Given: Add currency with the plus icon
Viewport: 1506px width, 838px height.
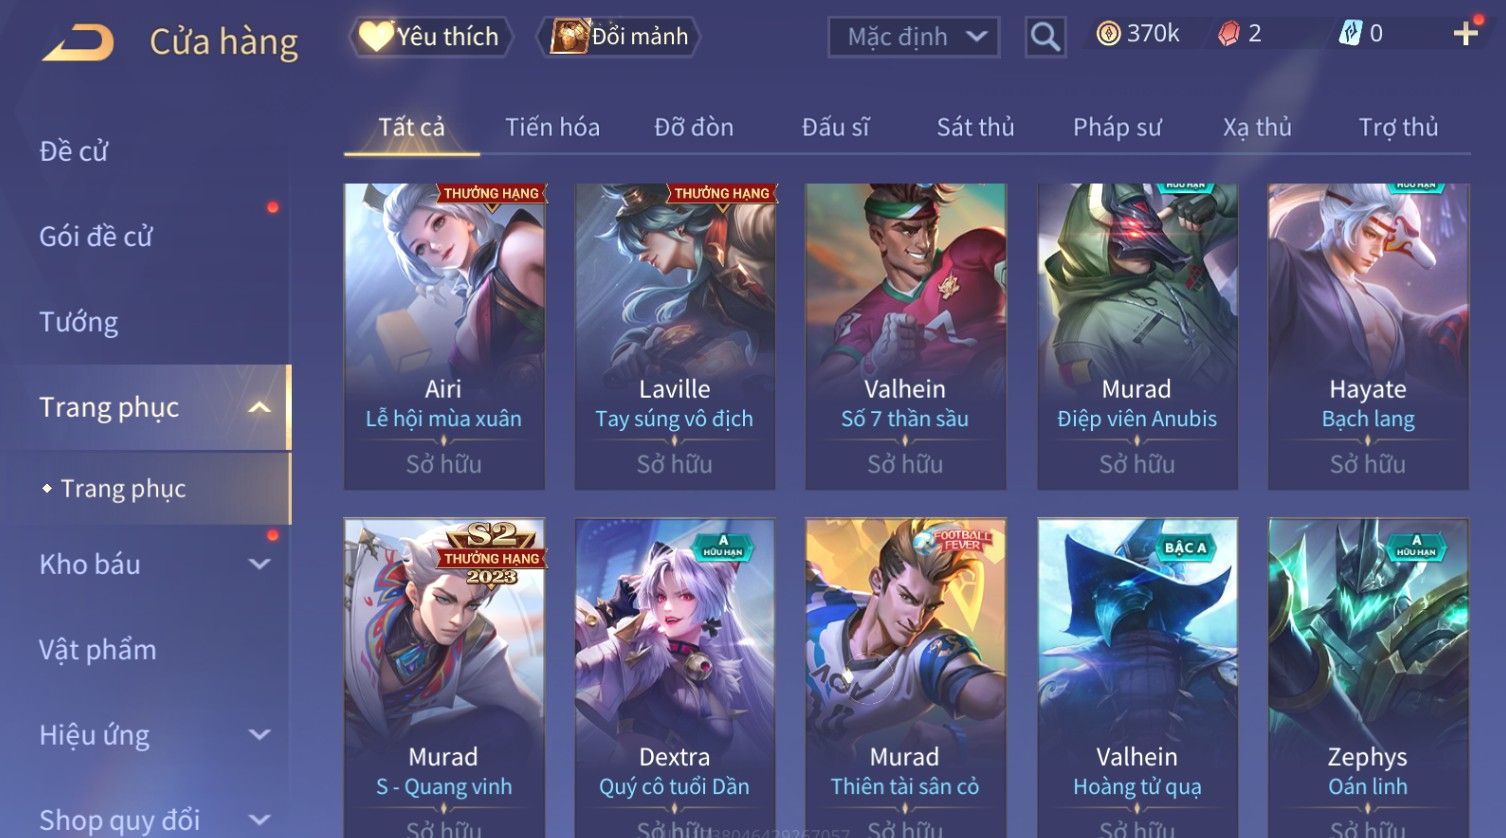Looking at the screenshot, I should pos(1465,34).
